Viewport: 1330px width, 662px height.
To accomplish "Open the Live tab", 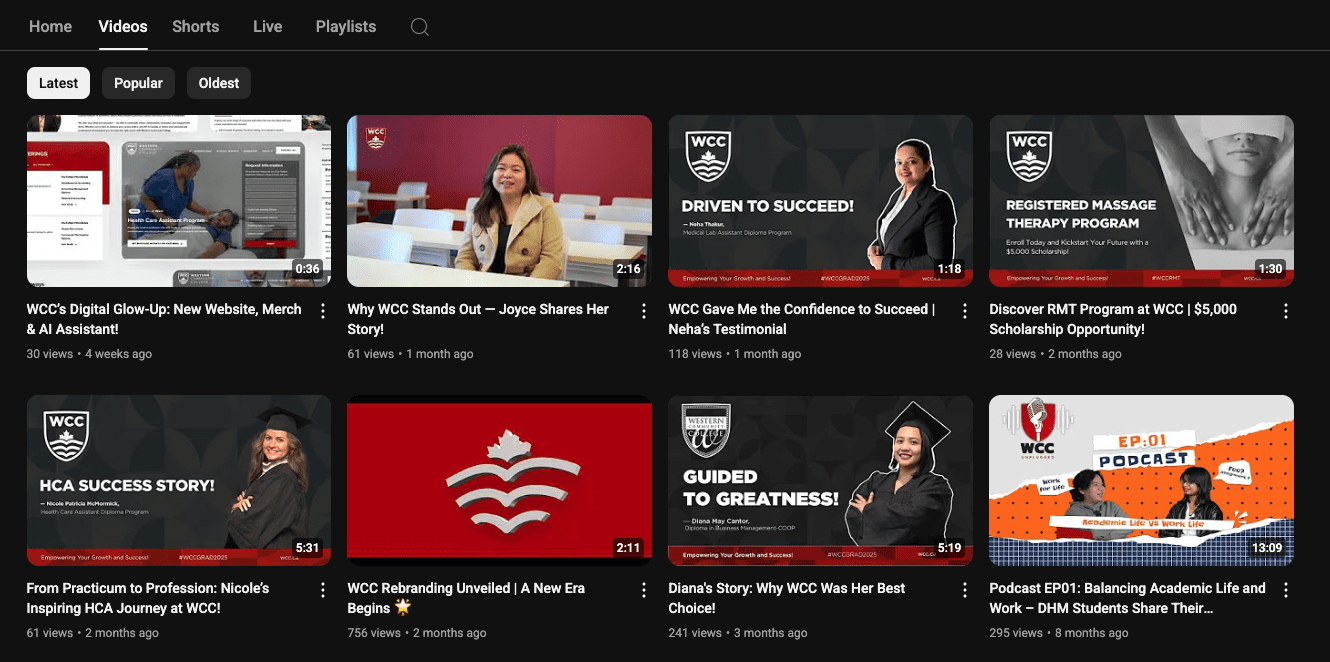I will click(x=267, y=27).
